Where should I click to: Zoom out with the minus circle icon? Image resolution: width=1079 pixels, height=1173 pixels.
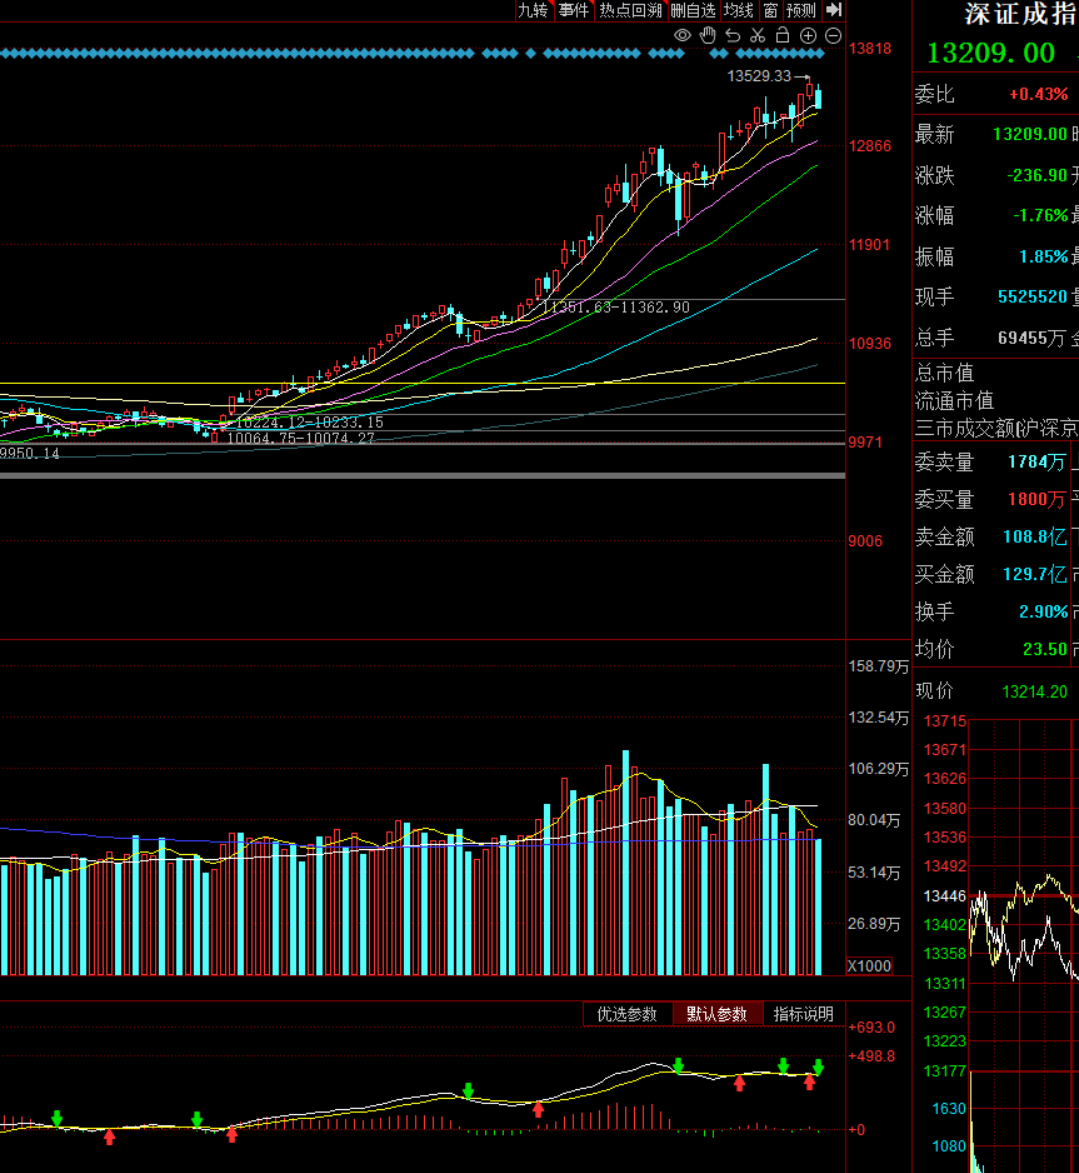coord(833,36)
